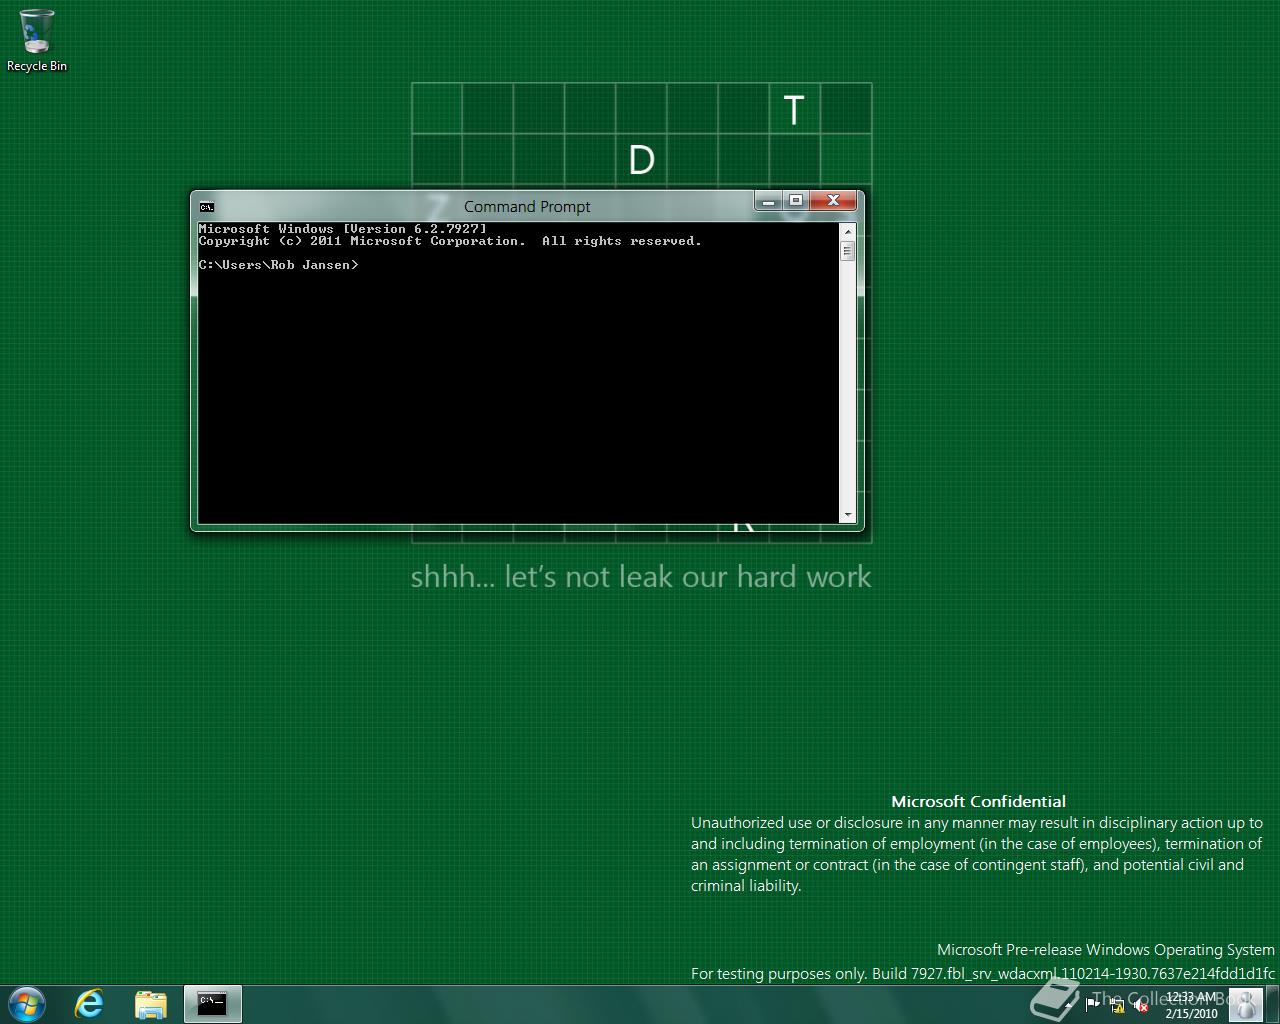1280x1024 pixels.
Task: Click the Command Prompt scrollbar up arrow
Action: 848,230
